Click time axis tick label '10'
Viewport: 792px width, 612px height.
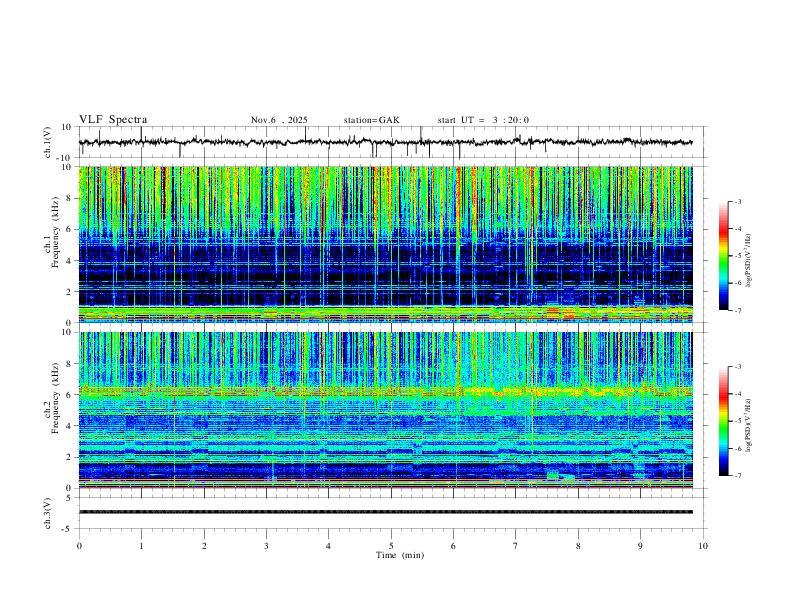tap(703, 546)
